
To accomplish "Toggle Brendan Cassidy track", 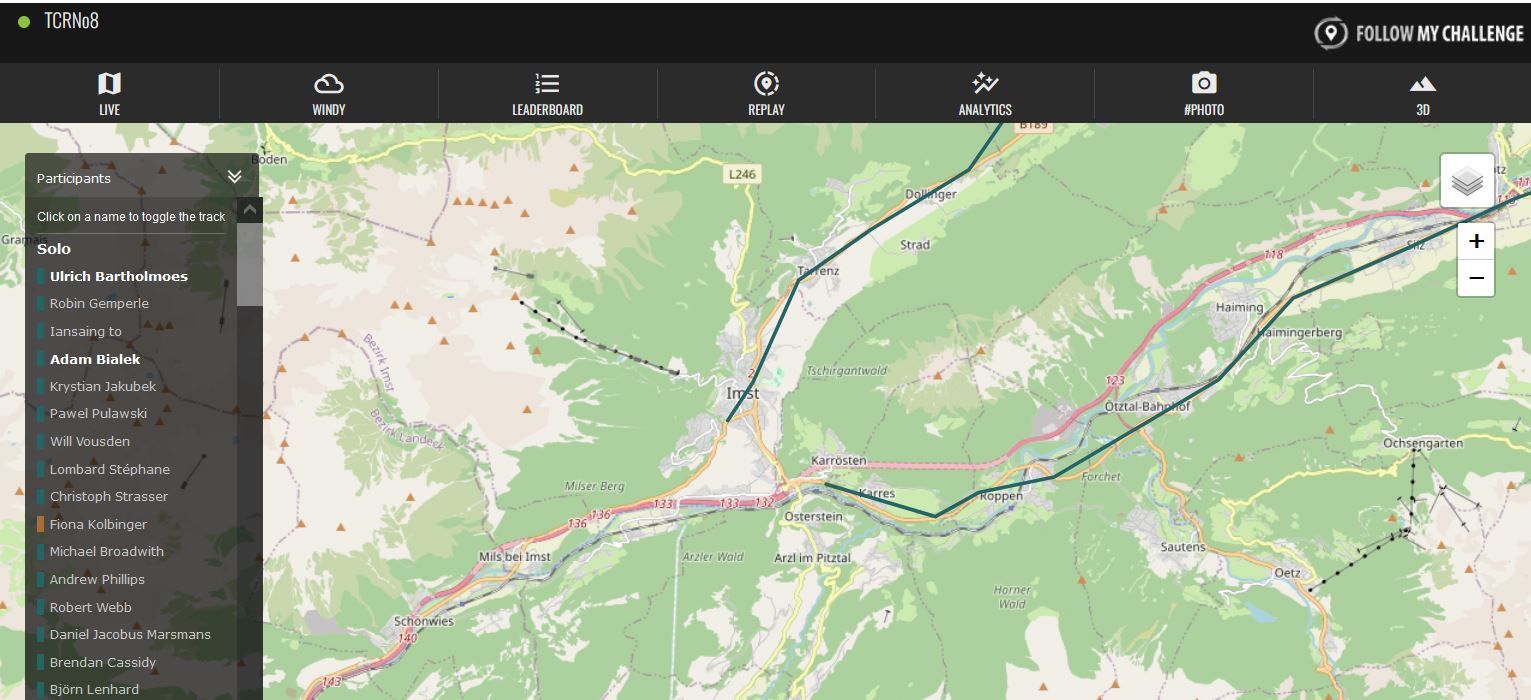I will [102, 662].
